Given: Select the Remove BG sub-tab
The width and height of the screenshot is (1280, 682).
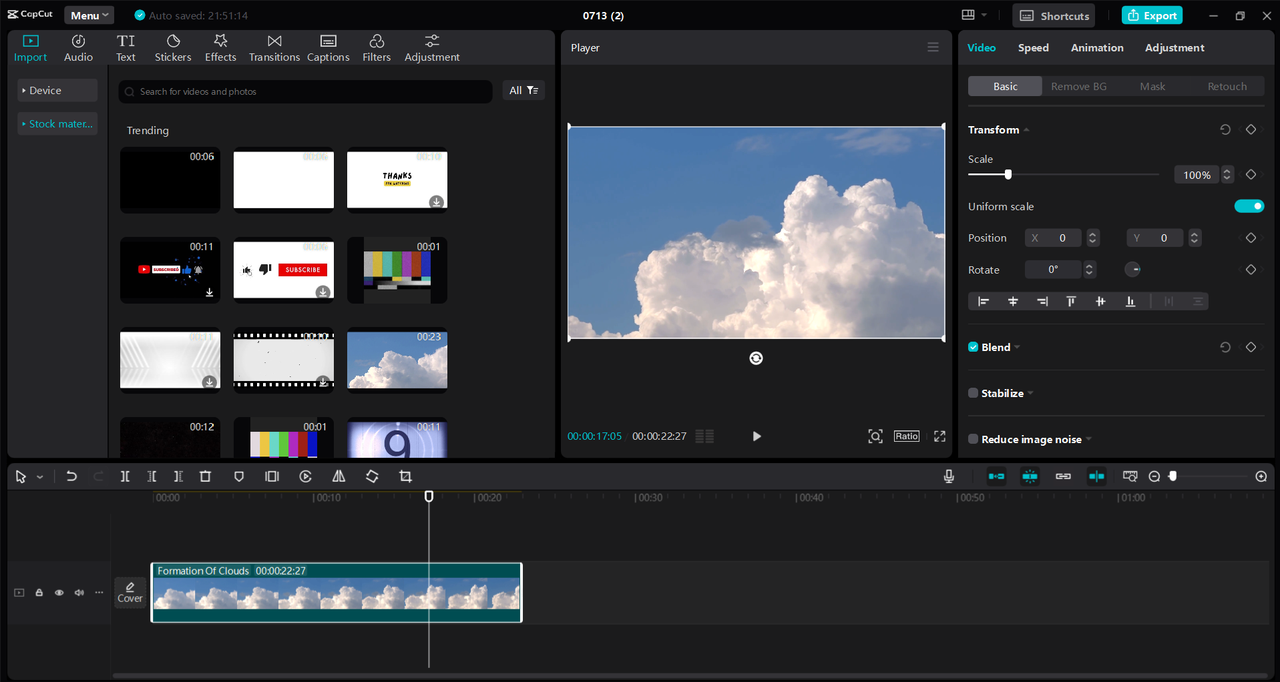Looking at the screenshot, I should click(x=1078, y=87).
